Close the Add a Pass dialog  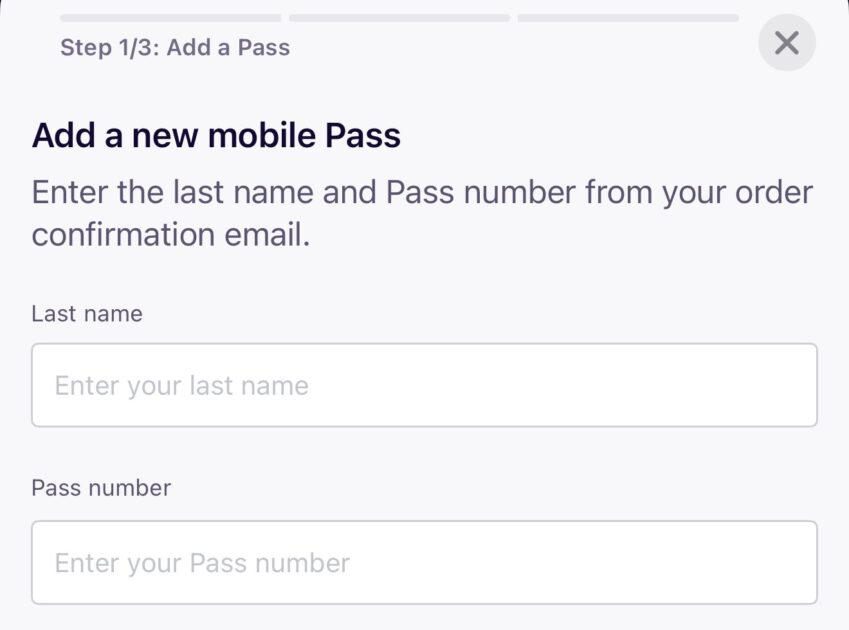point(786,43)
